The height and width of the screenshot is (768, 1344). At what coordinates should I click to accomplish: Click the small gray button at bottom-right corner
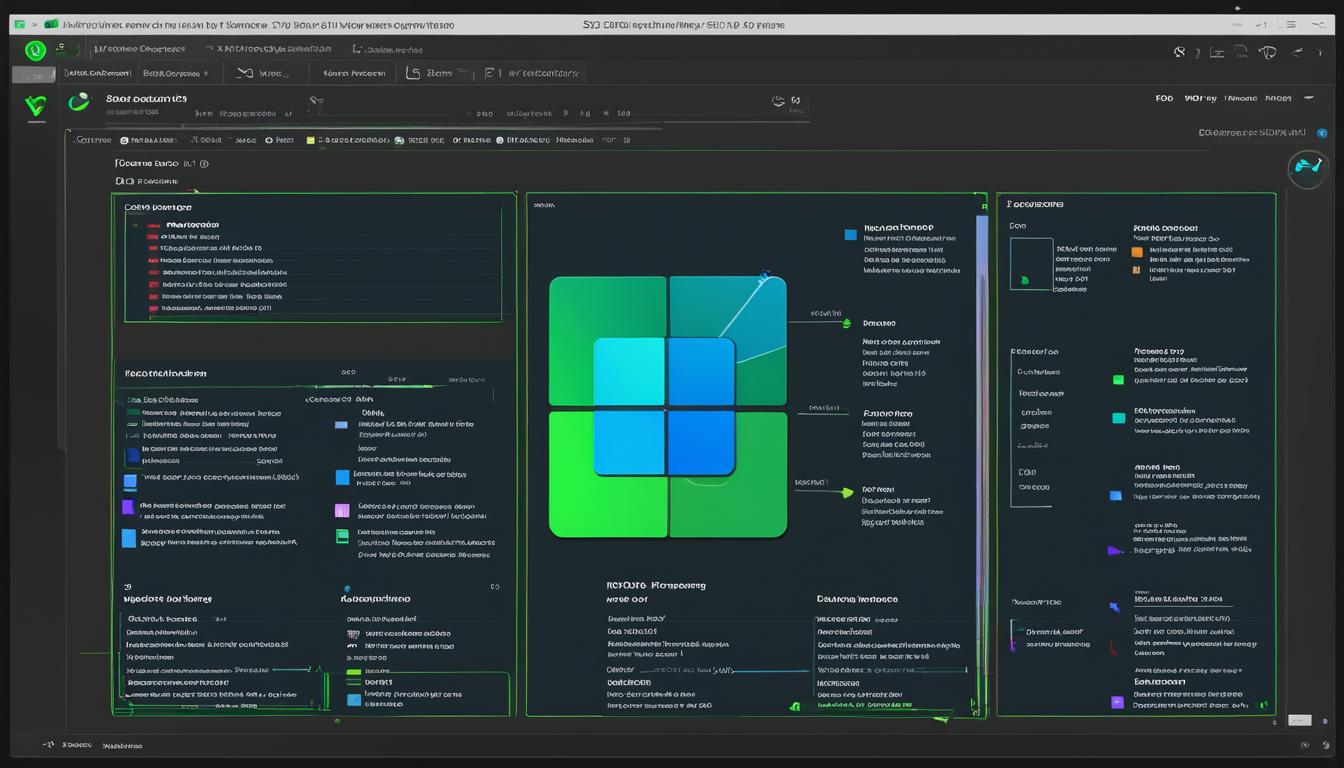(1298, 720)
